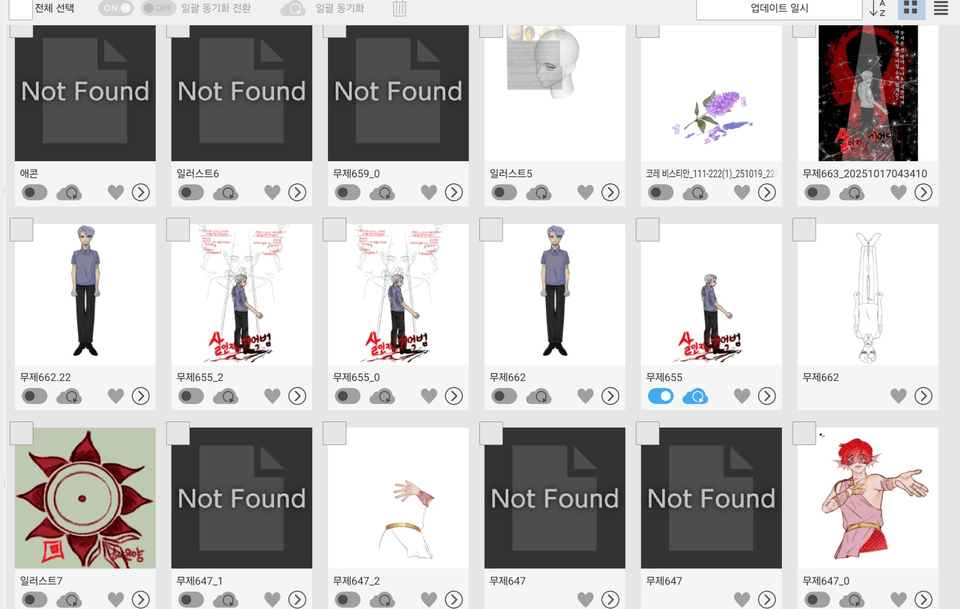The image size is (960, 609).
Task: Switch to list view layout
Action: point(941,9)
